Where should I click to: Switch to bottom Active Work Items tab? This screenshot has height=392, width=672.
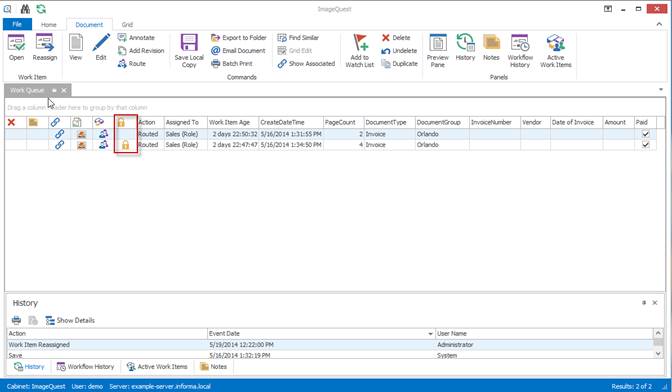pyautogui.click(x=157, y=367)
